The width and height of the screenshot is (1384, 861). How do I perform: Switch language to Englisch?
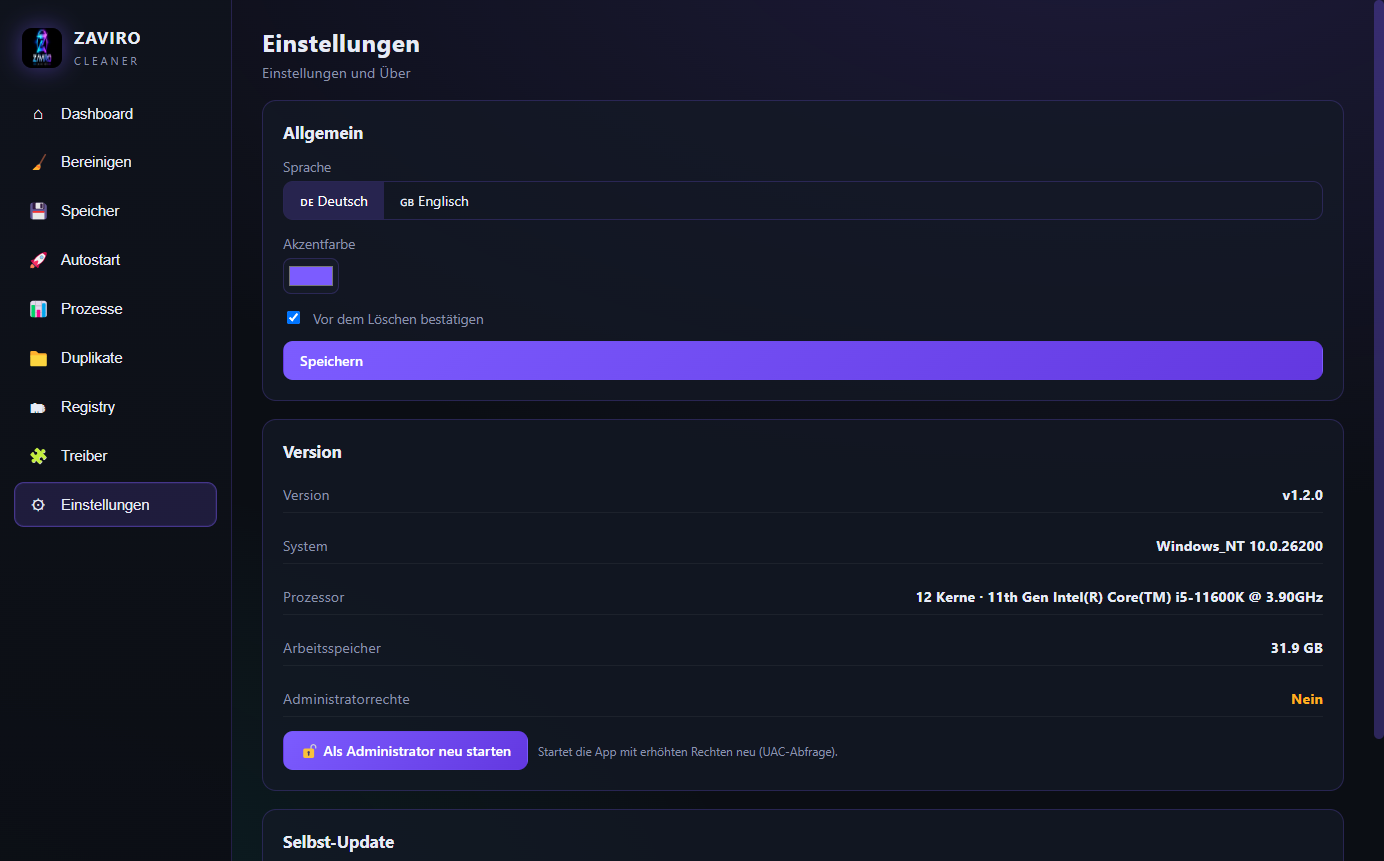434,201
